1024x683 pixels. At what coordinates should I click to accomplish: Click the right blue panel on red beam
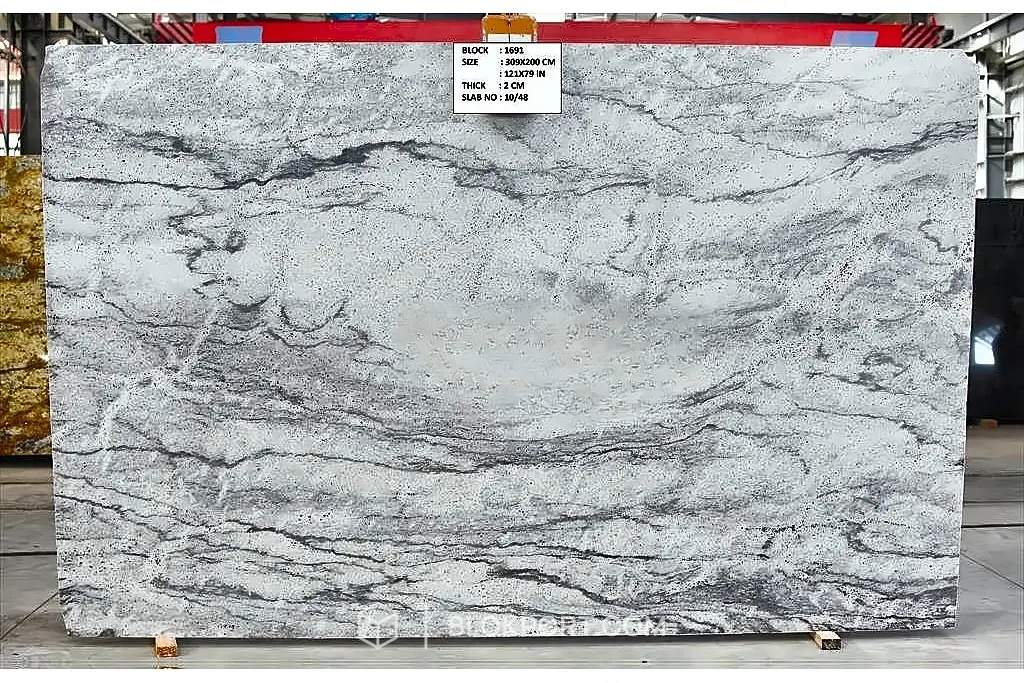[854, 38]
